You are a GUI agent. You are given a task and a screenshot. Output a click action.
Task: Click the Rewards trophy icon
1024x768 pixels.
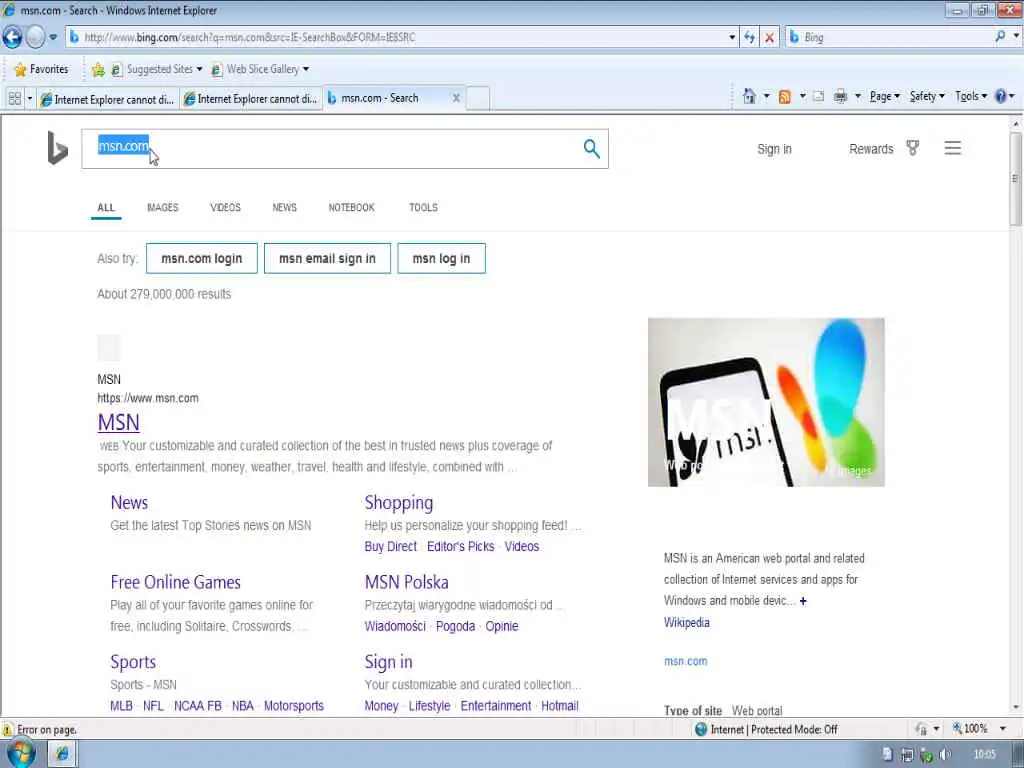coord(913,148)
